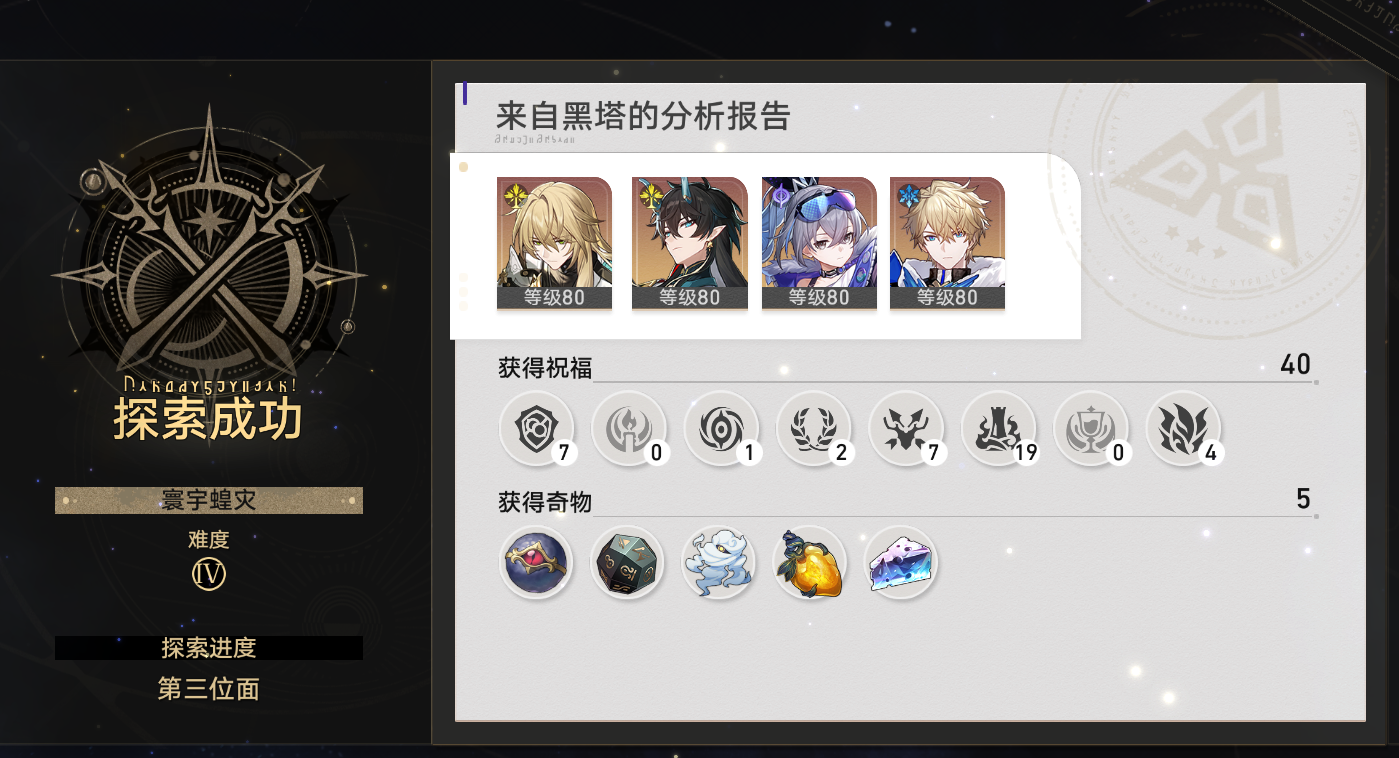Click the white ghost cloud curio
1399x758 pixels.
point(718,563)
